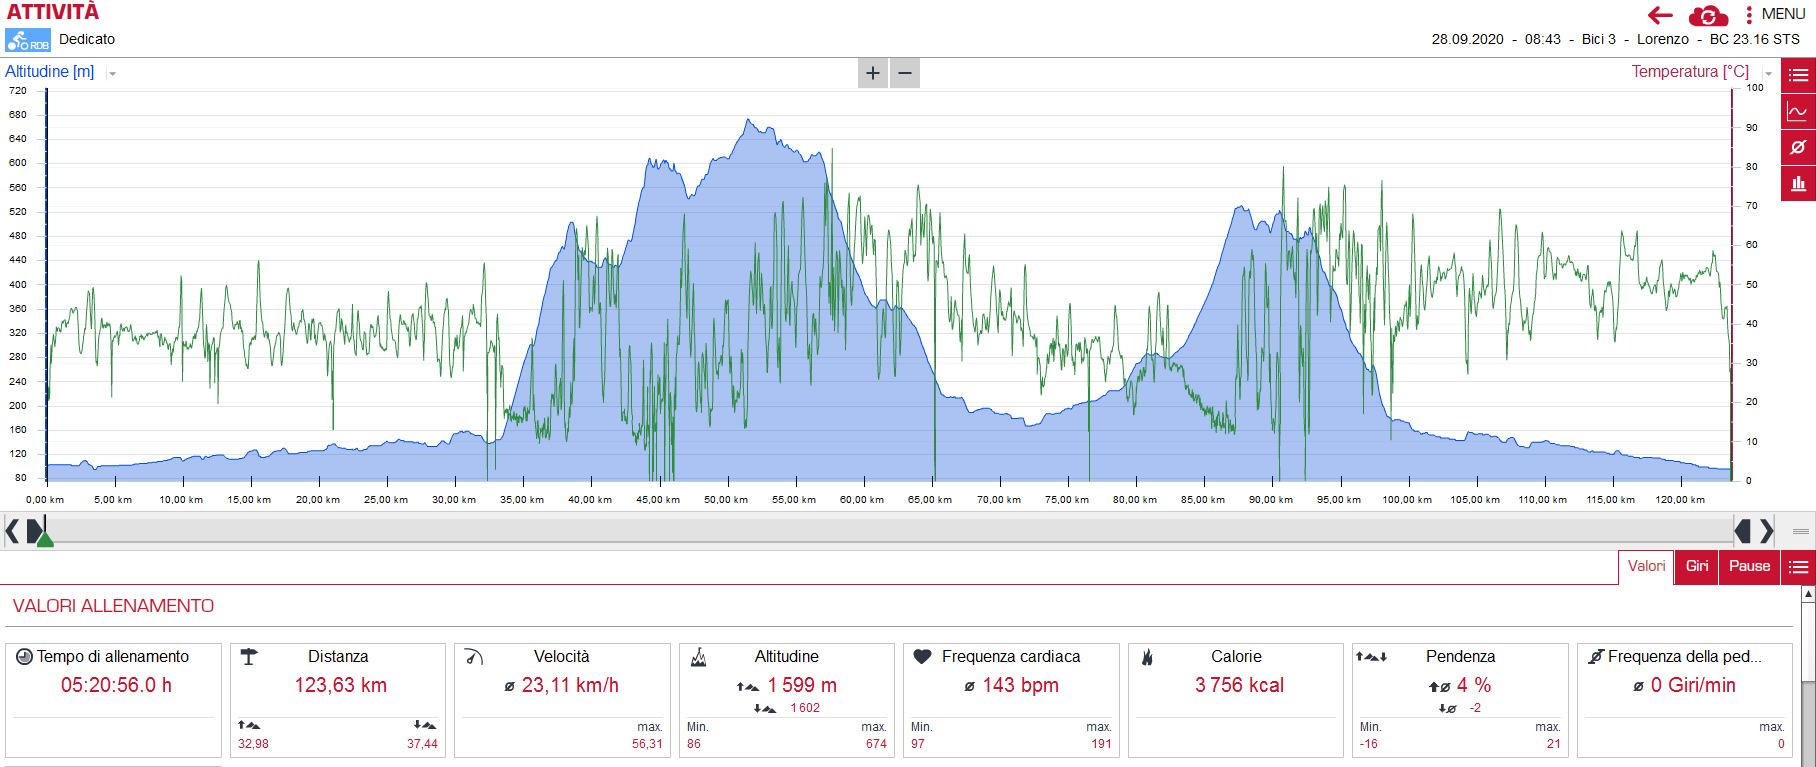Open the MENU with three dots

pos(1775,14)
